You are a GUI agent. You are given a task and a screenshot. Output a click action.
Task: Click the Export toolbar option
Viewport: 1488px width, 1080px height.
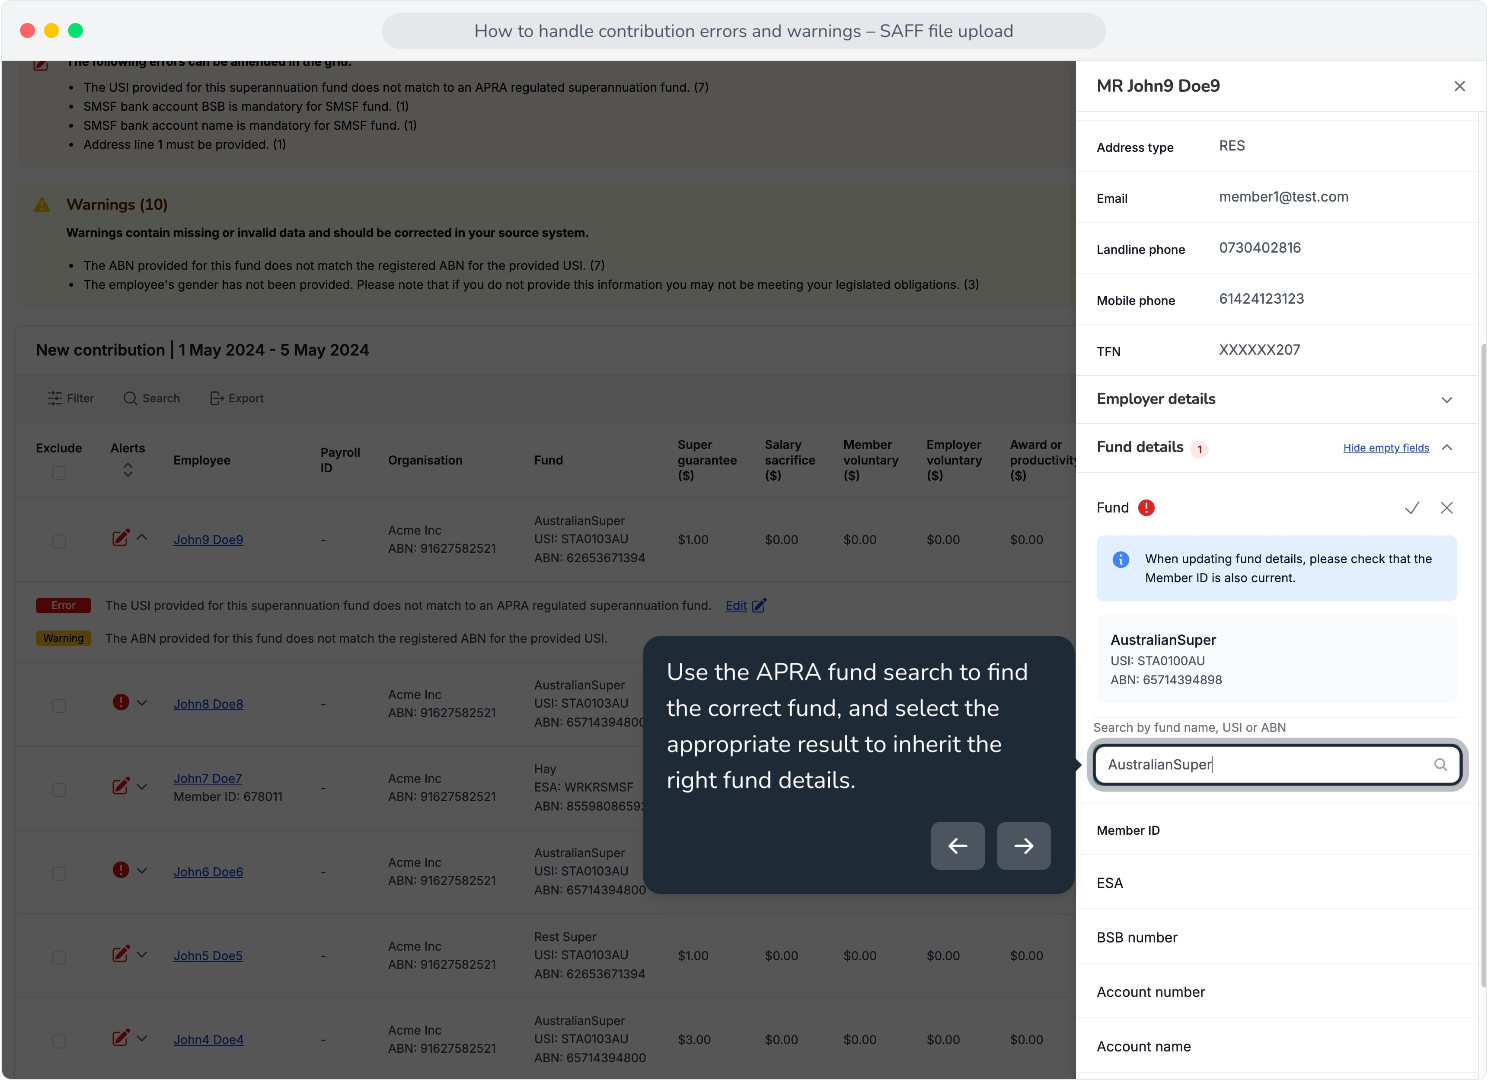click(x=237, y=398)
